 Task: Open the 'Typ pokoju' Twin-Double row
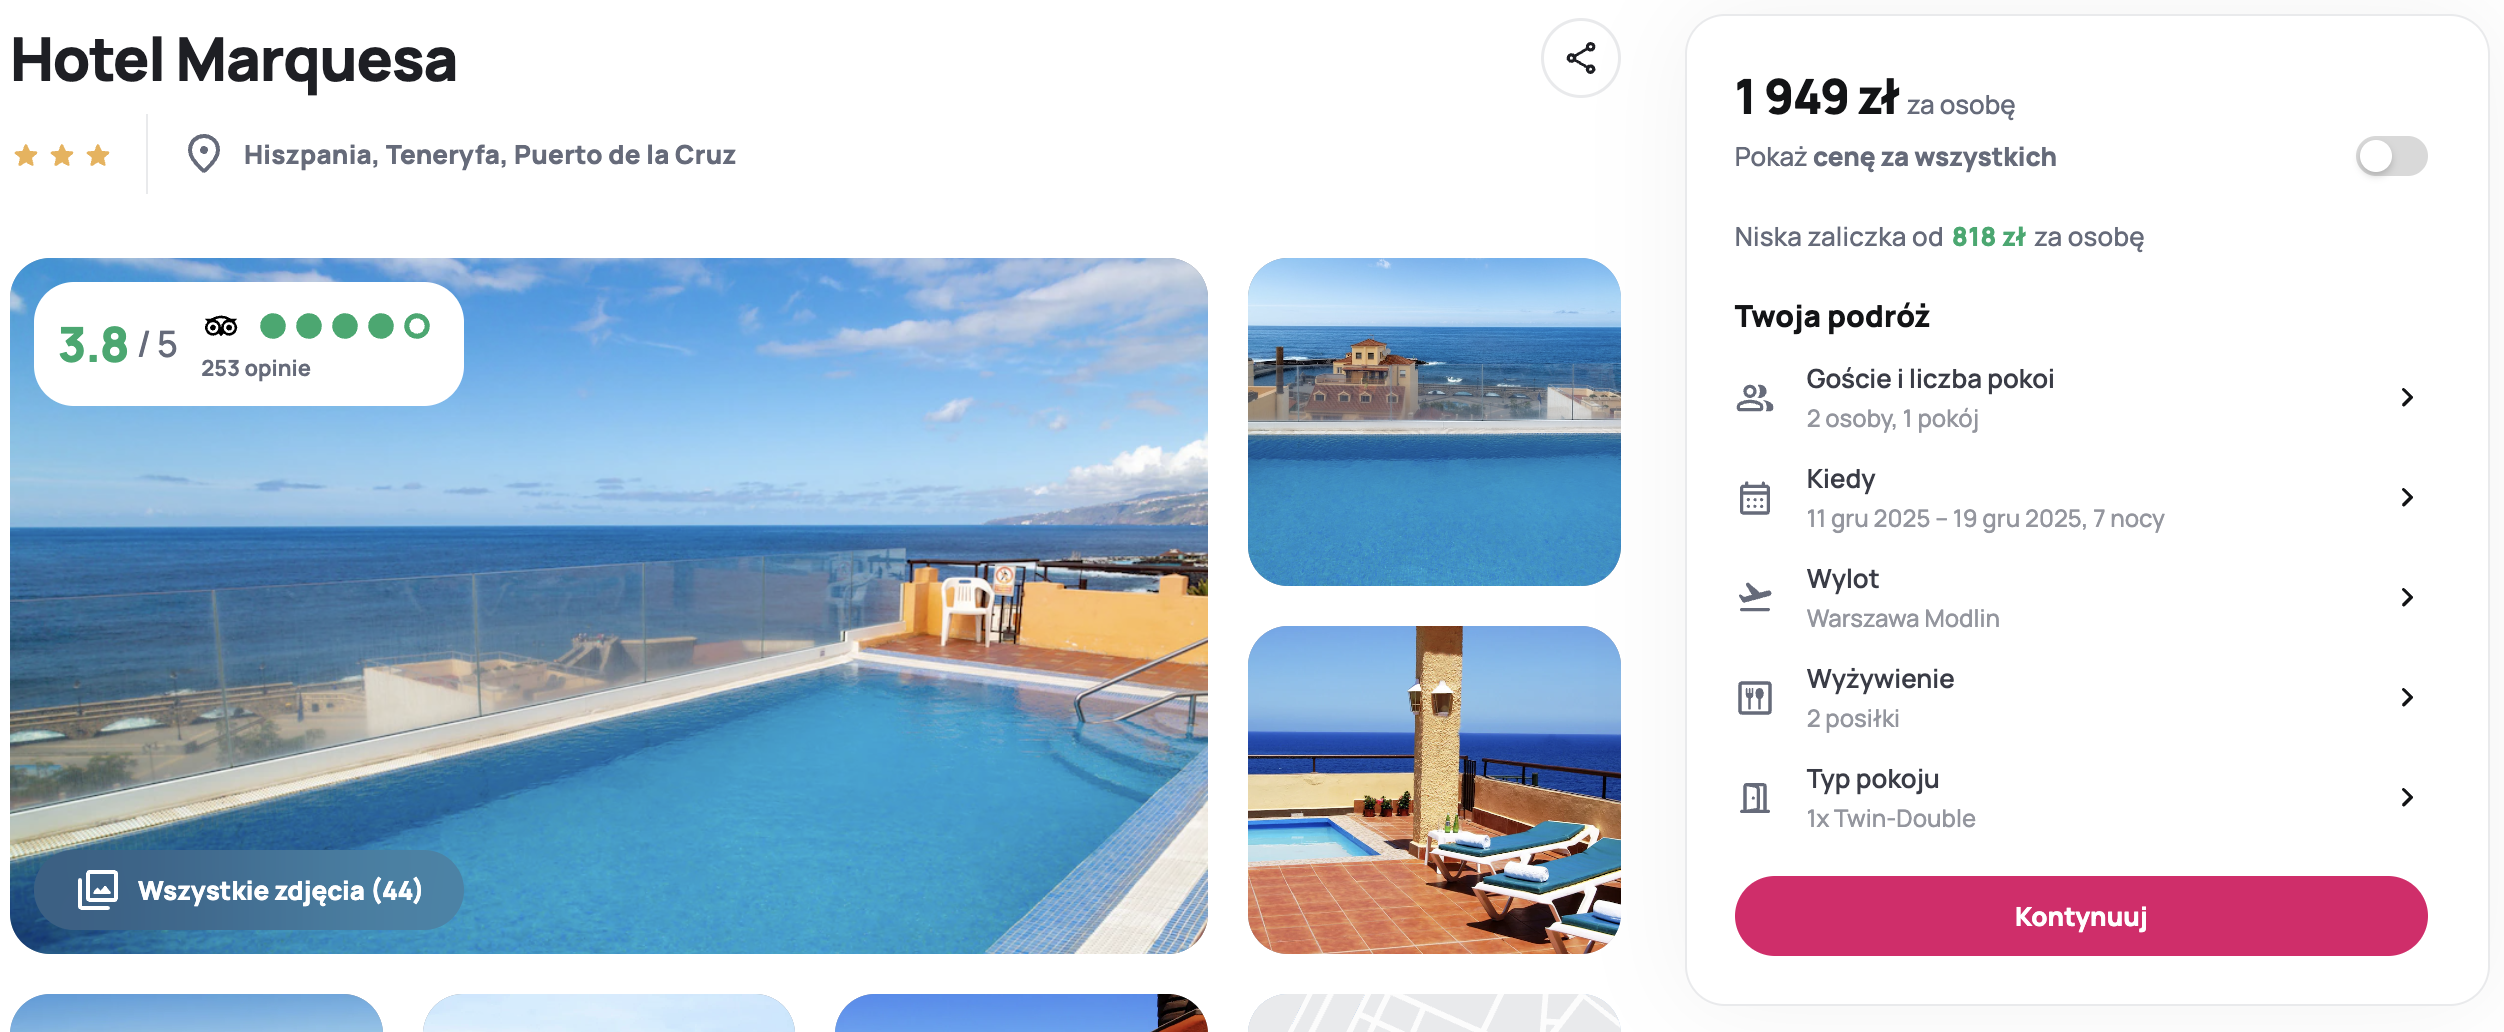(2081, 798)
